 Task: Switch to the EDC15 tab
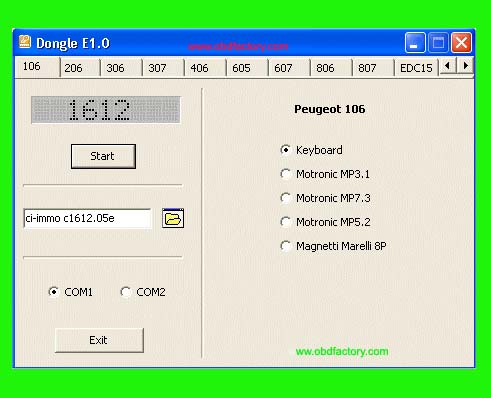(x=416, y=68)
